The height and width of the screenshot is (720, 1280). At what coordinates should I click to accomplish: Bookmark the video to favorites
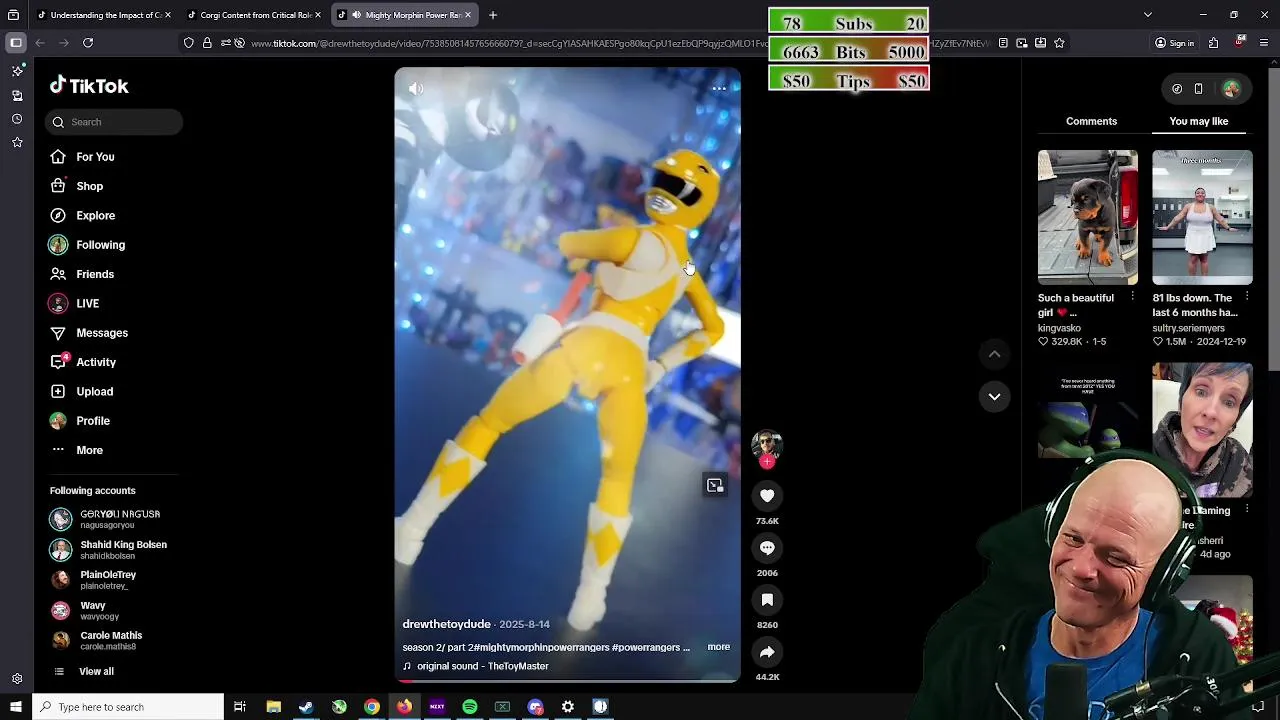click(x=767, y=600)
